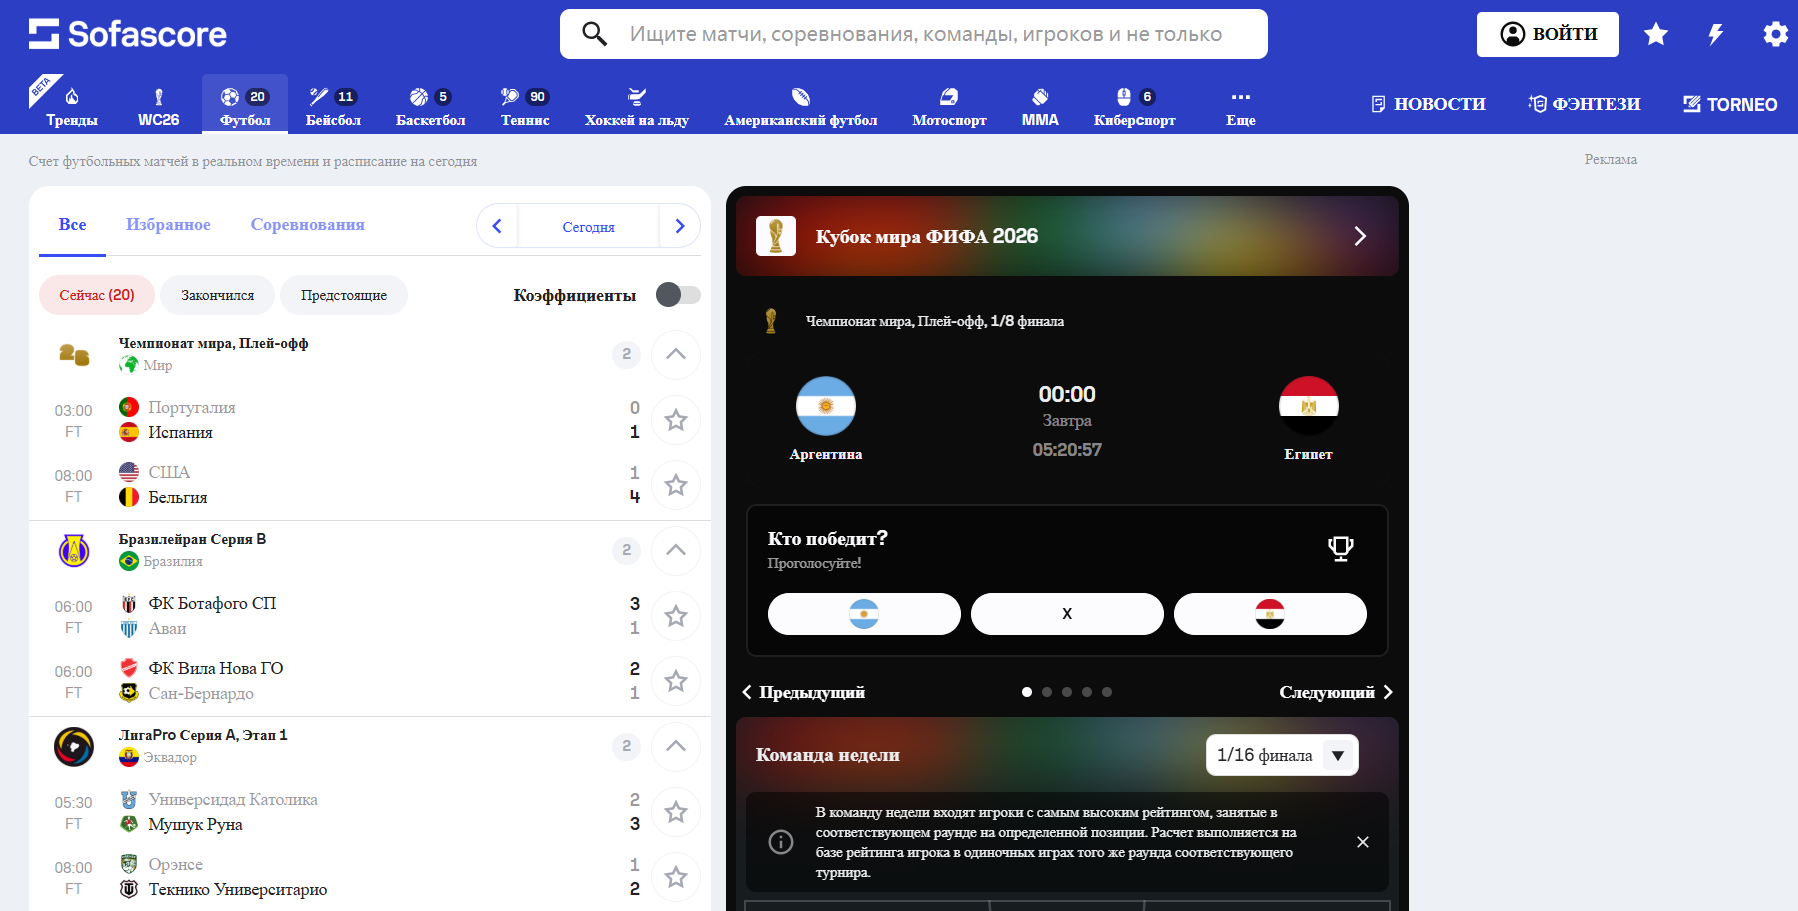This screenshot has width=1798, height=911.
Task: Favorite the Орэнсе vs Текнико Университарио match
Action: [676, 877]
